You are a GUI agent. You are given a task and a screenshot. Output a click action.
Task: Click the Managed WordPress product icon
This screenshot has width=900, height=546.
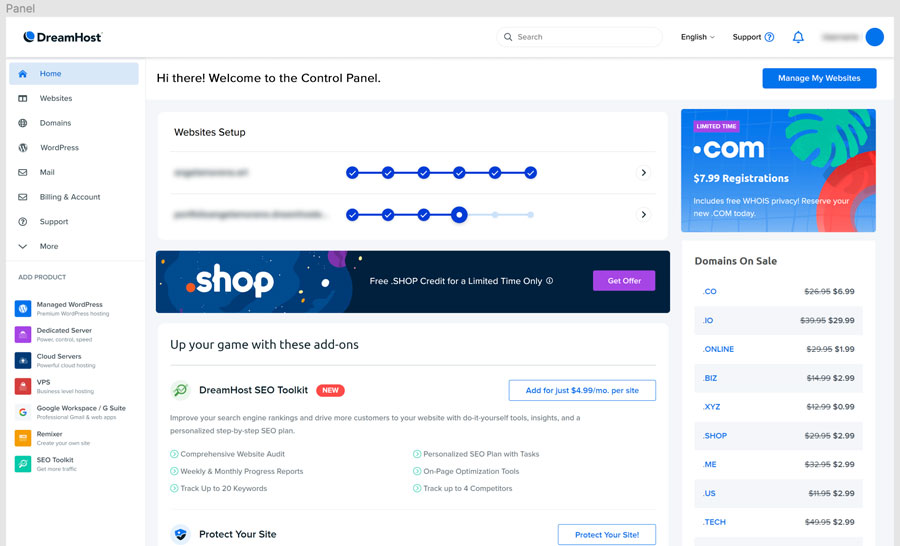[23, 309]
